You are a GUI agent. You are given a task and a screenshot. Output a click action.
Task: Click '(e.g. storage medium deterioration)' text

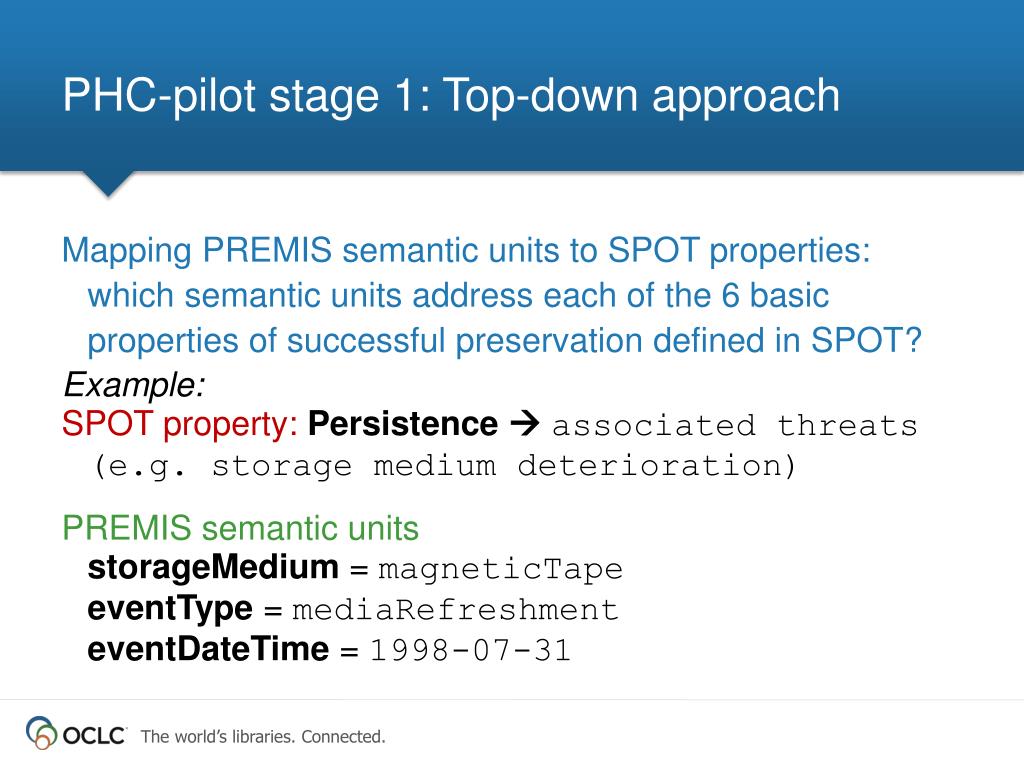pyautogui.click(x=445, y=466)
